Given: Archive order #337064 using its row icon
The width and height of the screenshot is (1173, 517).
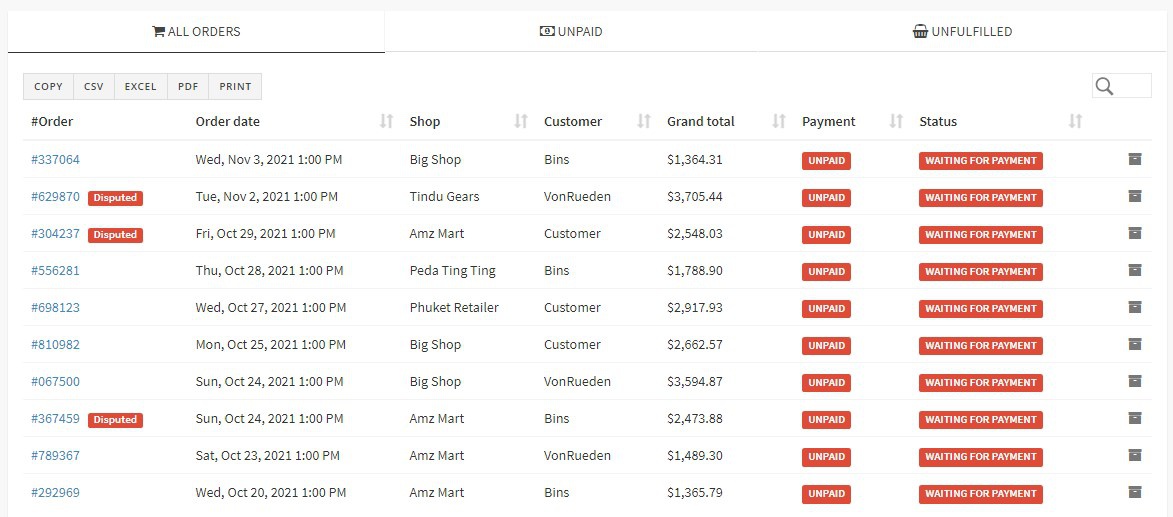Looking at the screenshot, I should [x=1134, y=159].
